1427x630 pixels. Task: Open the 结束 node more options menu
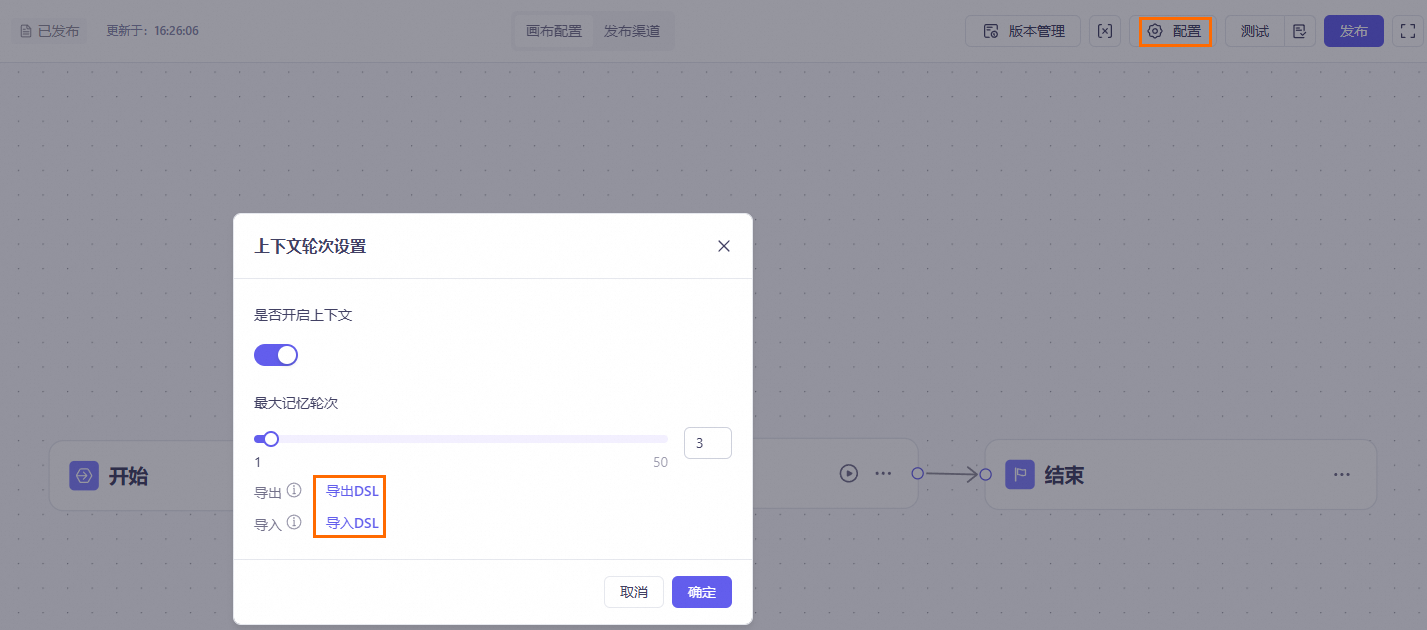pyautogui.click(x=1343, y=474)
